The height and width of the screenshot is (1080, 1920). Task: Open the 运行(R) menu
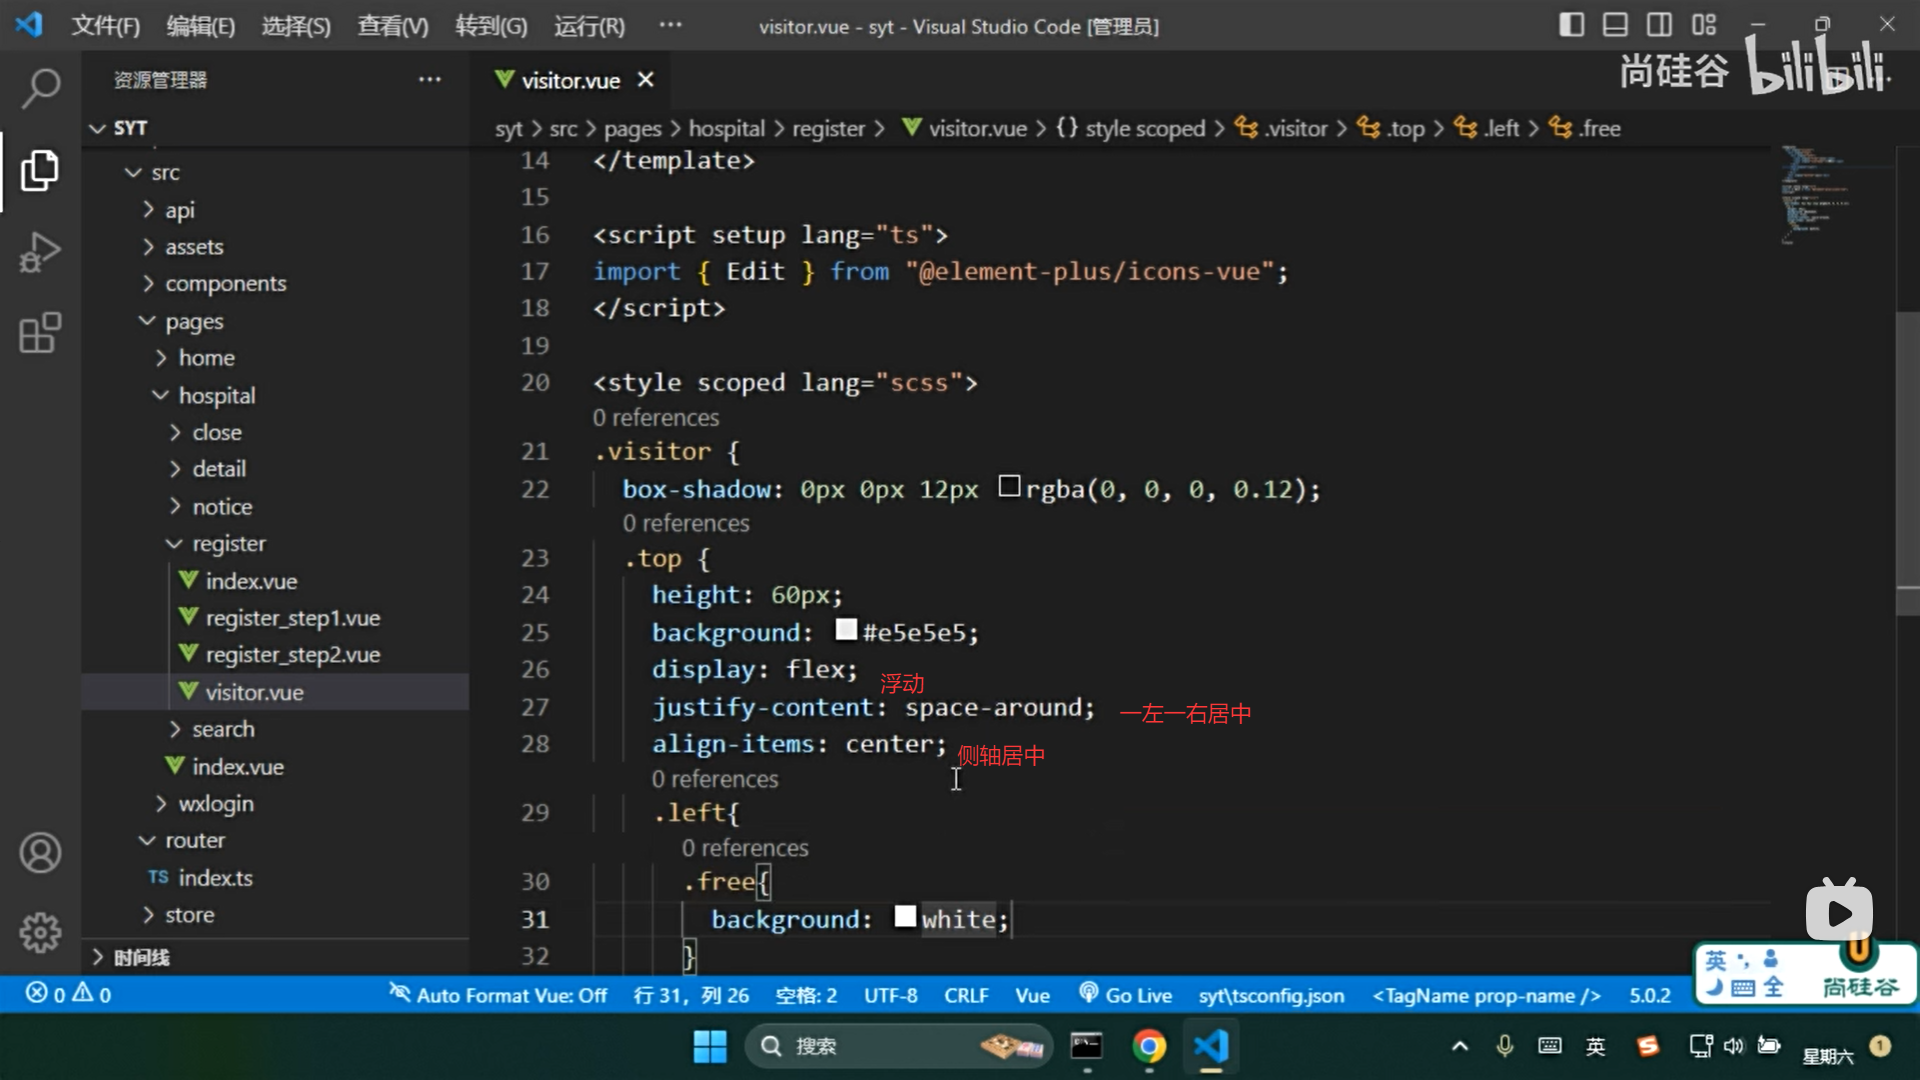[x=589, y=26]
